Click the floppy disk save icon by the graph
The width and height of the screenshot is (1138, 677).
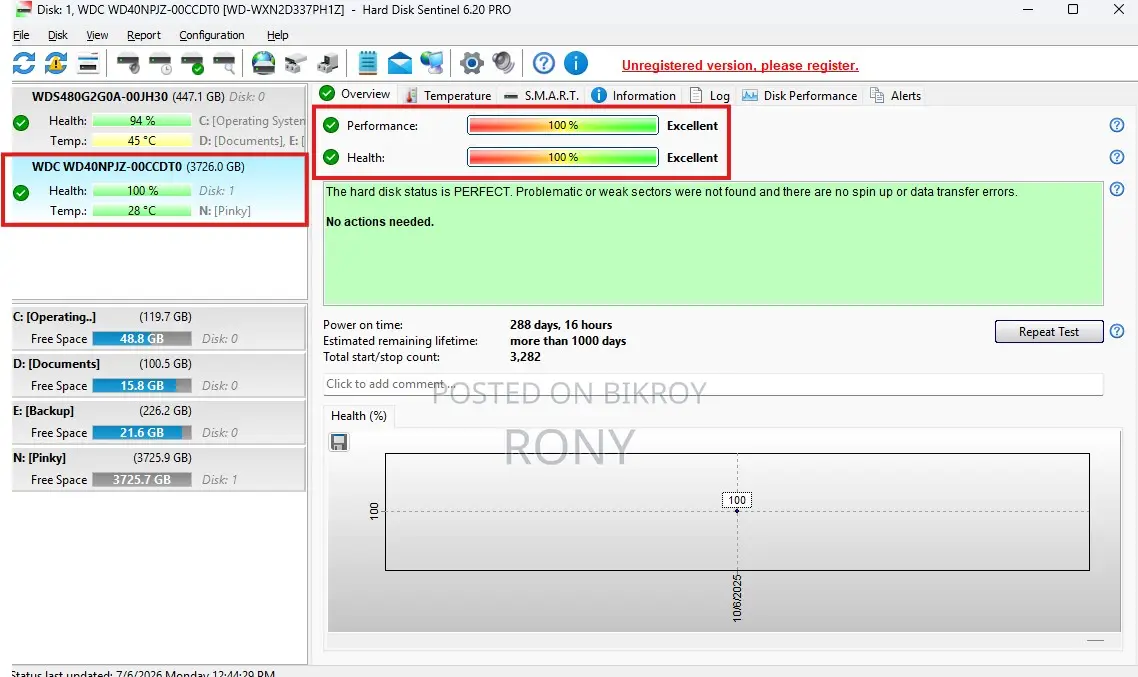coord(339,442)
